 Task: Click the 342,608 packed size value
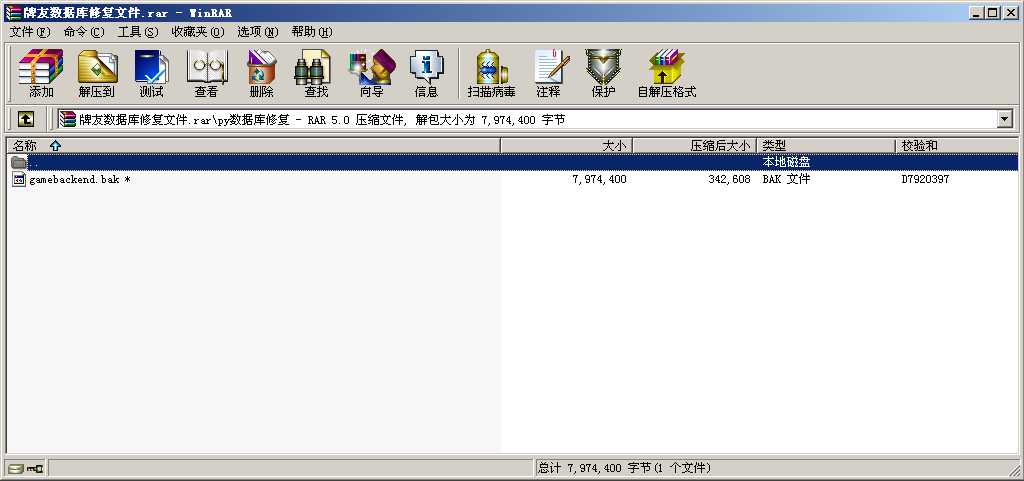(729, 179)
